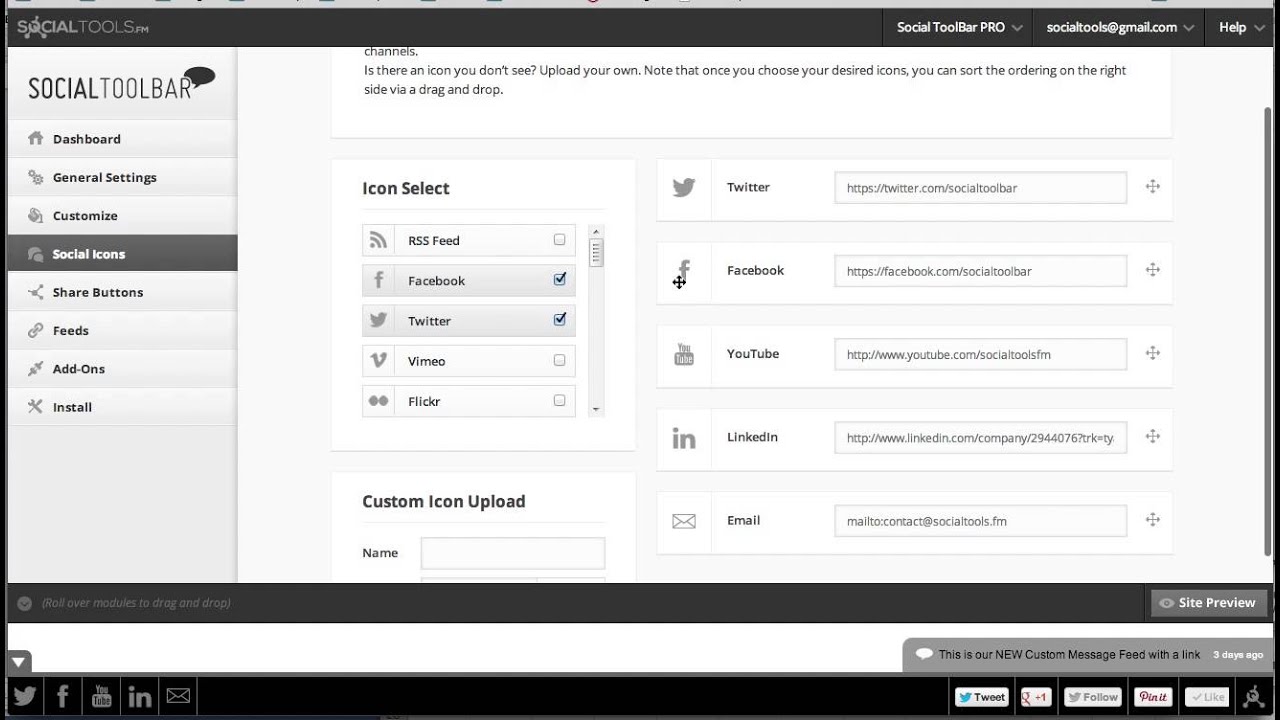Click the Twitter row drag handle
1280x720 pixels.
pos(1152,186)
